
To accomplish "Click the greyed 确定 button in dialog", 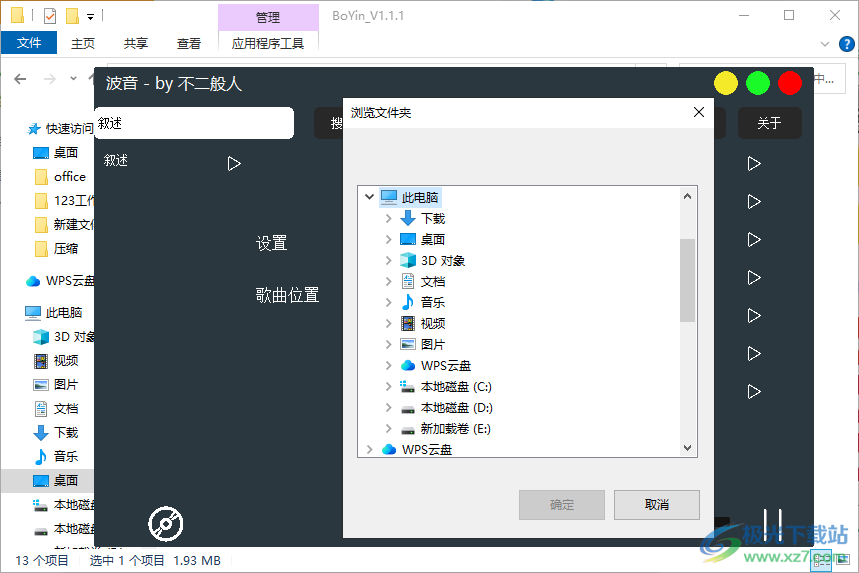I will click(x=562, y=505).
